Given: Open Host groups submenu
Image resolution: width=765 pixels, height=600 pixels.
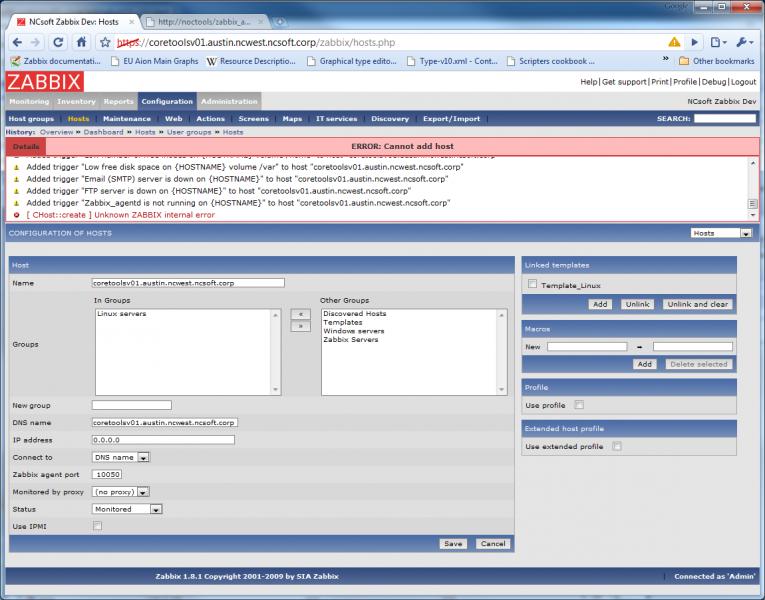Looking at the screenshot, I should click(x=31, y=119).
